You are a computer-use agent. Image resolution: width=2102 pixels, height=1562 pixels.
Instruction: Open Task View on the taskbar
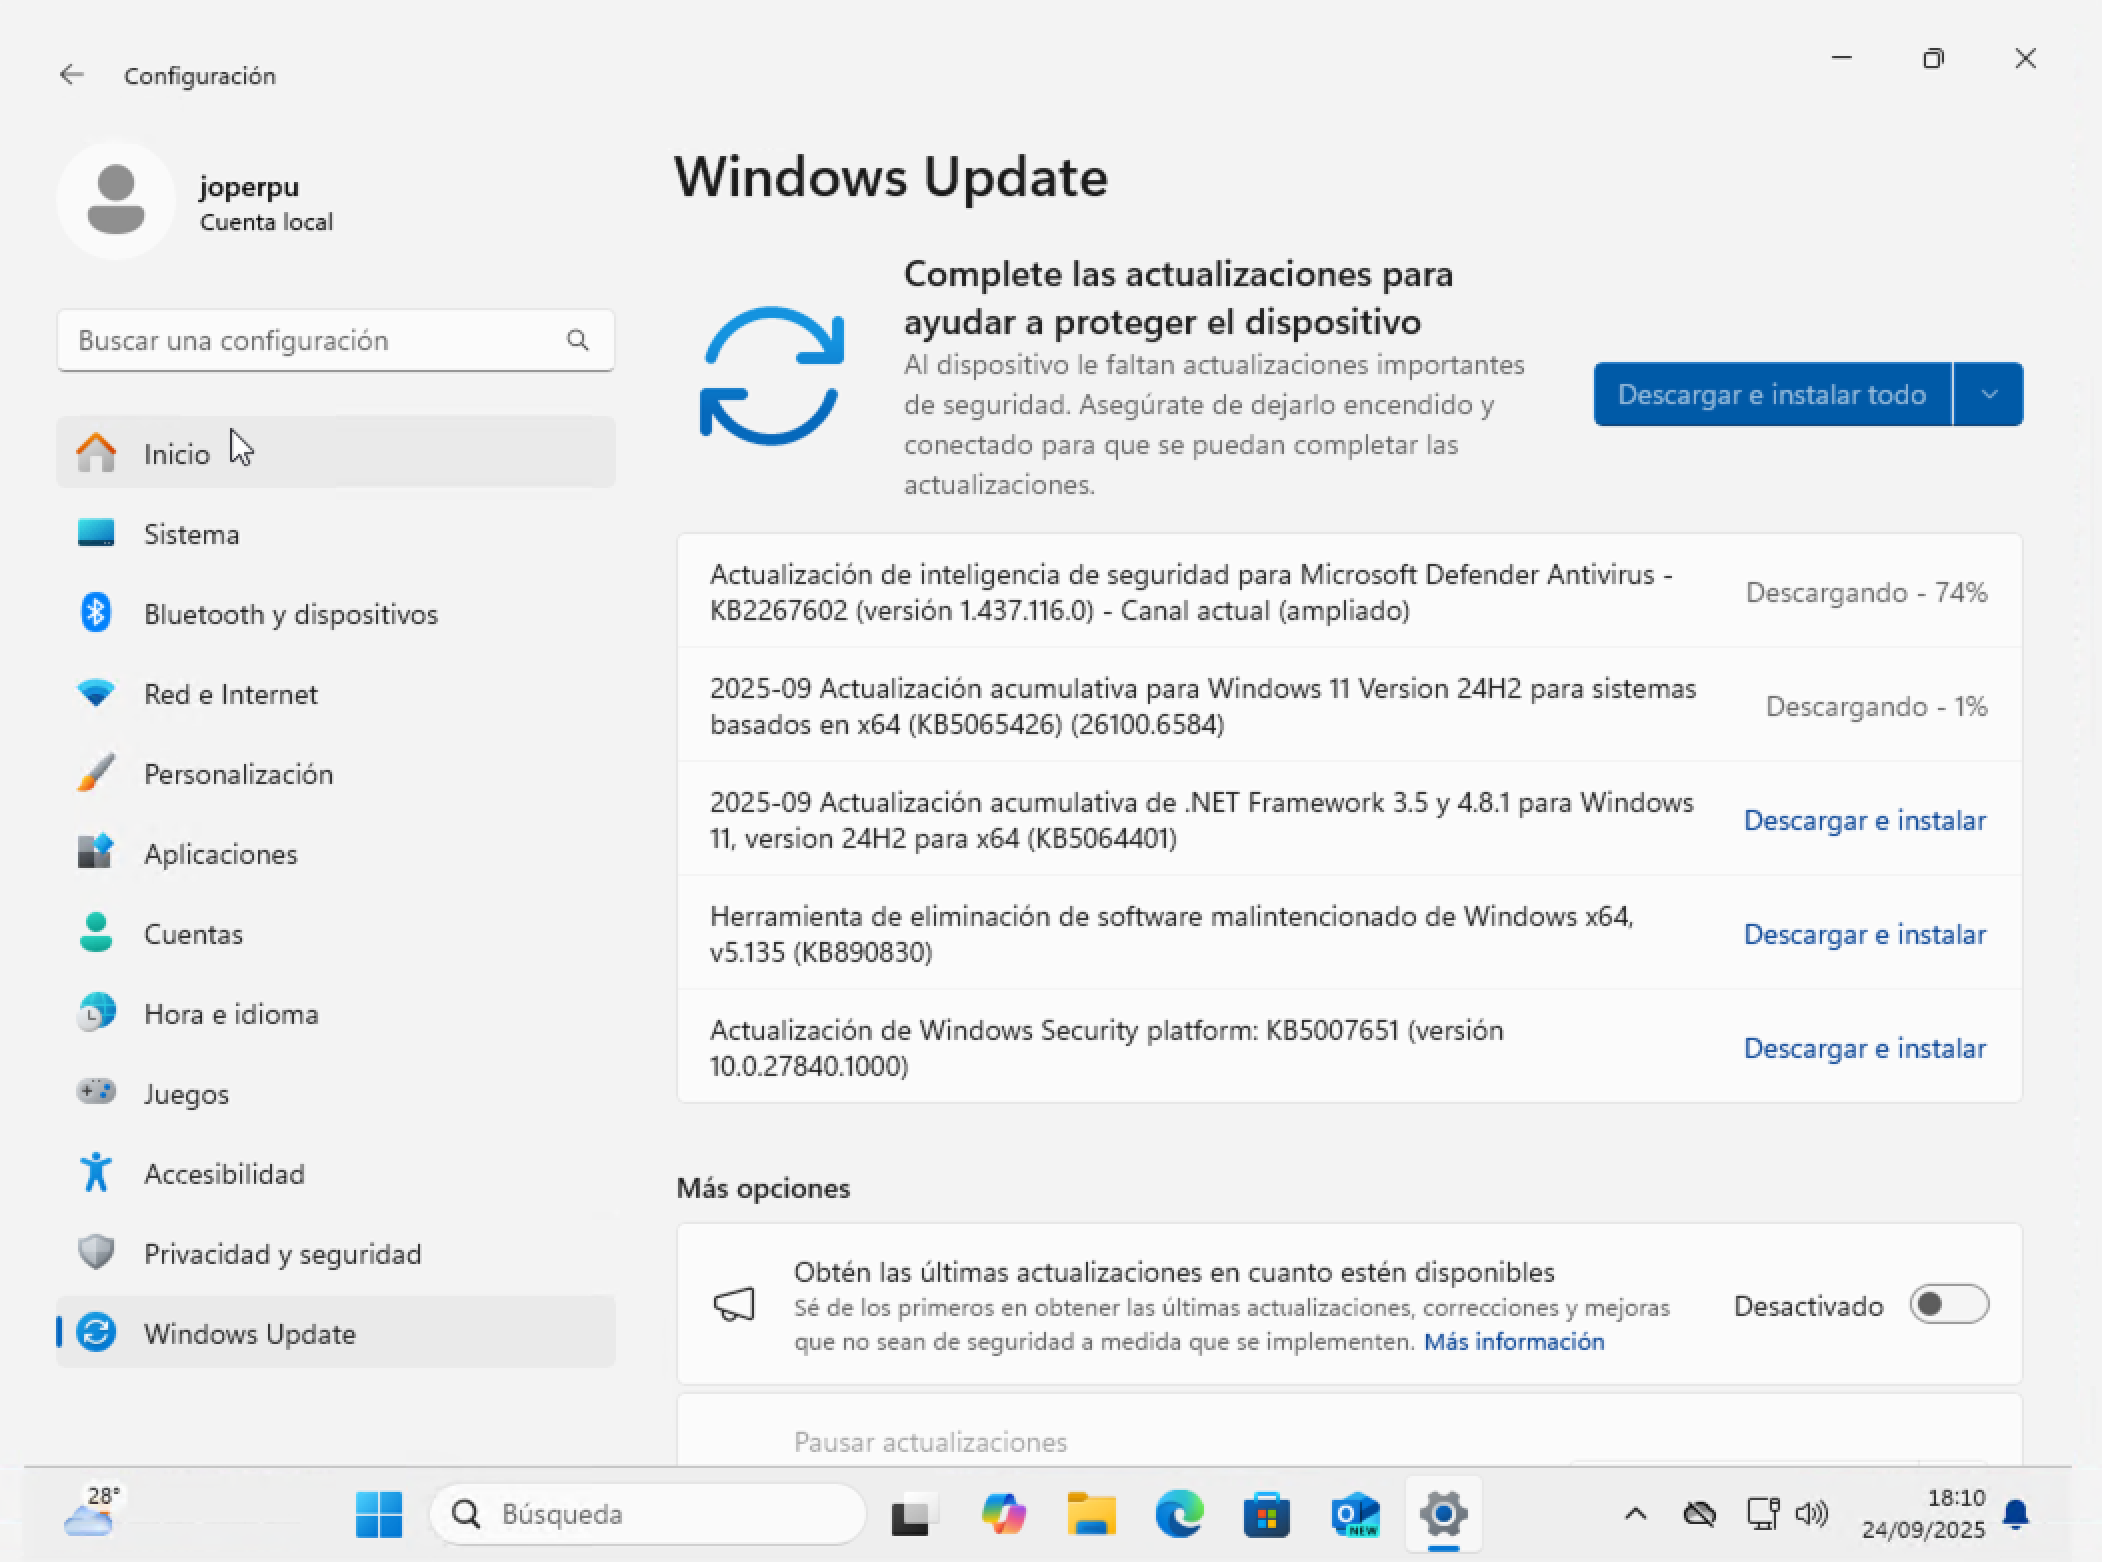click(915, 1514)
